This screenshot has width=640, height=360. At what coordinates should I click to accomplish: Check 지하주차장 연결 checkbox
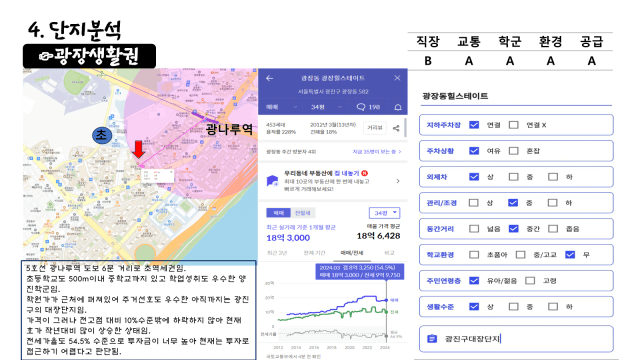tap(474, 124)
